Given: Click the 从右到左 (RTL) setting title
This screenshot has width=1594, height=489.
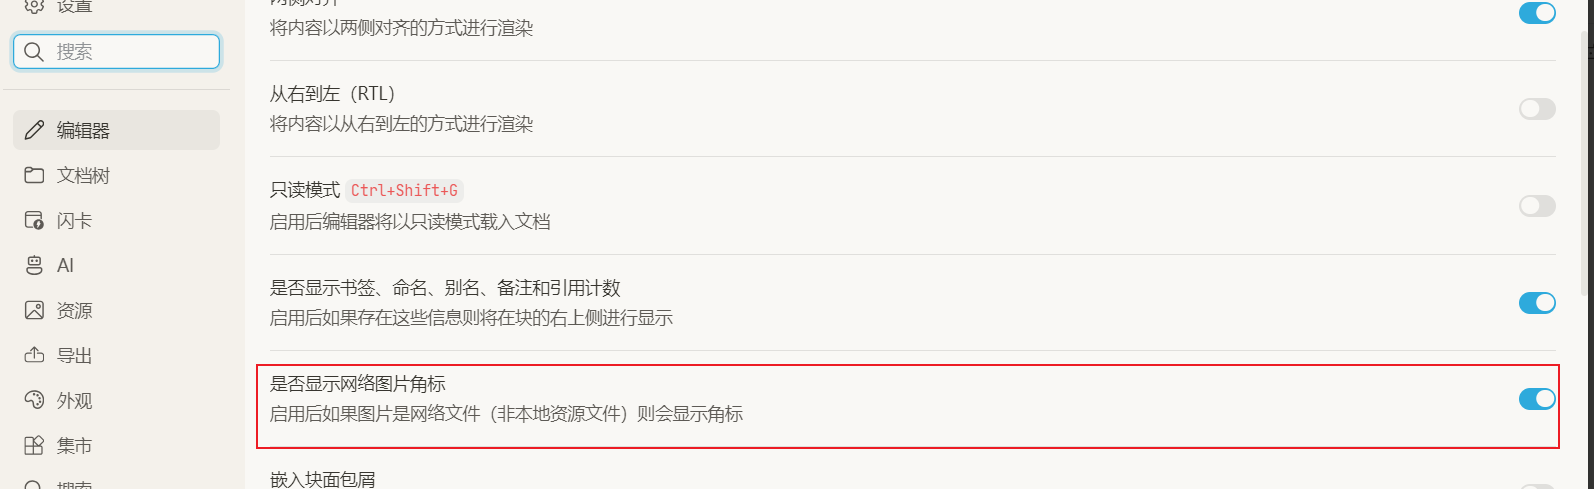Looking at the screenshot, I should coord(332,94).
